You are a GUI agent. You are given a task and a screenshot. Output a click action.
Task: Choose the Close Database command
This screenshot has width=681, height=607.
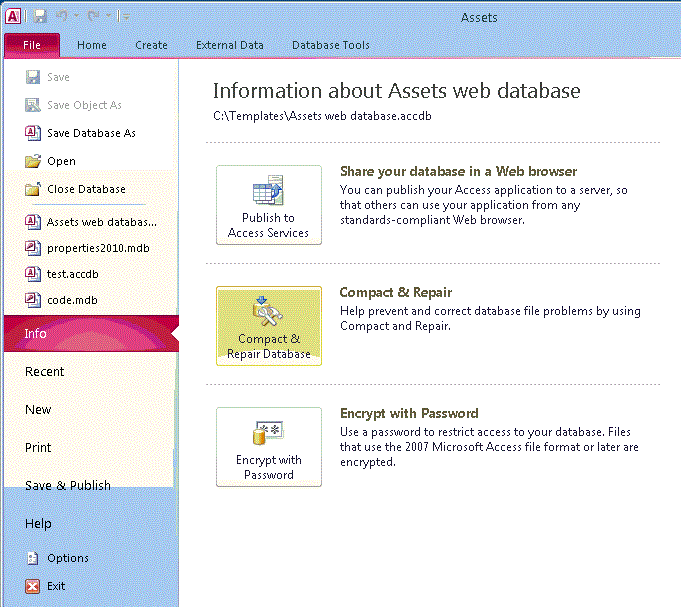click(86, 189)
